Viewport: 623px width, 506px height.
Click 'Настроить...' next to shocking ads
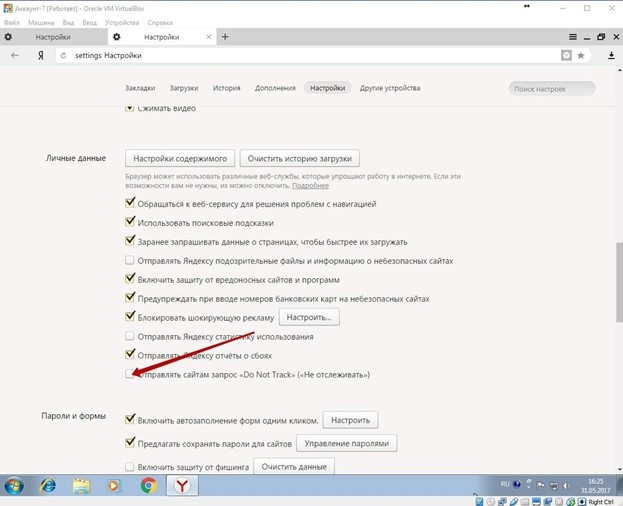click(309, 317)
